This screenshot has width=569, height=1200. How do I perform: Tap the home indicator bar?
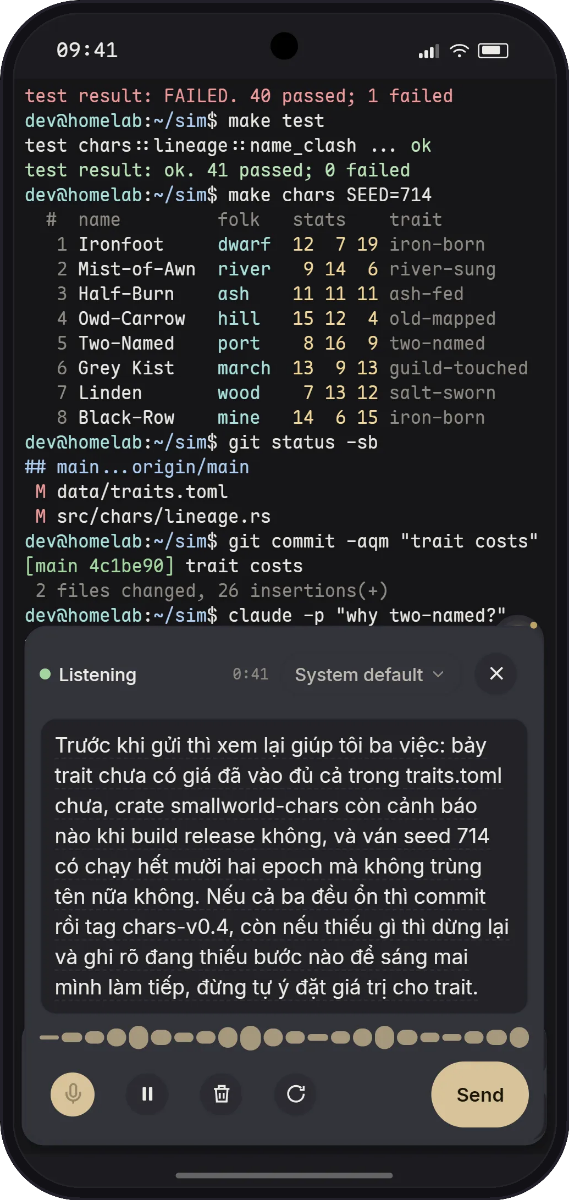point(284,1176)
